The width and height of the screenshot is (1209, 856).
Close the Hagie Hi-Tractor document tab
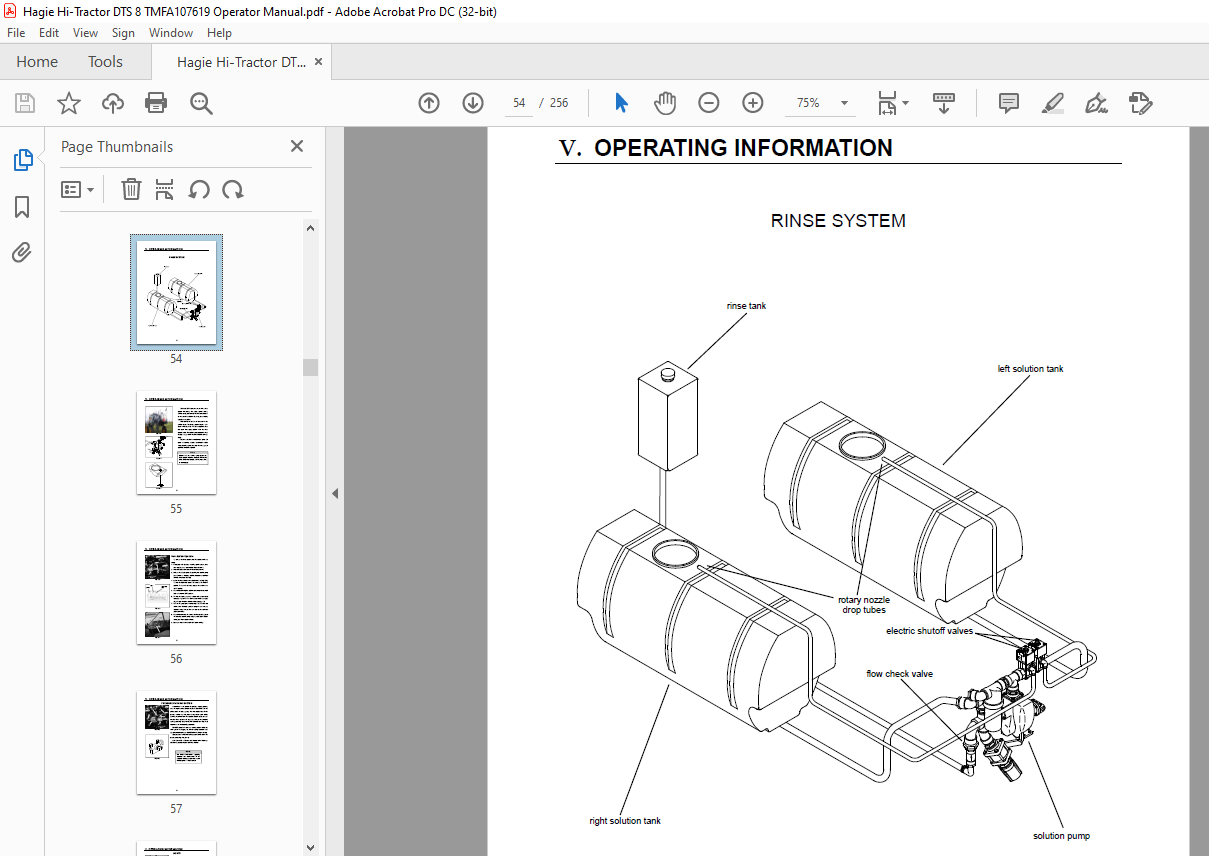(x=319, y=61)
